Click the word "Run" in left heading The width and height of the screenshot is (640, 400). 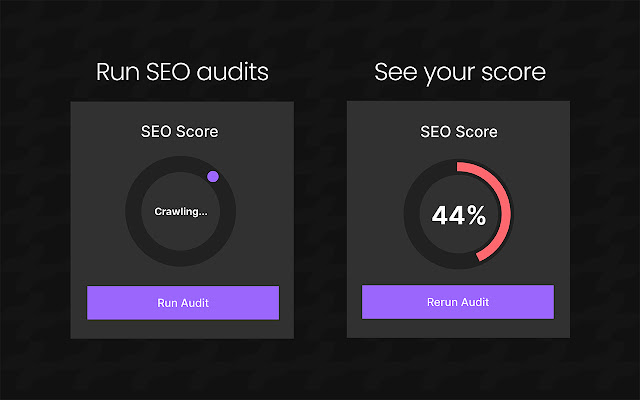click(x=117, y=72)
